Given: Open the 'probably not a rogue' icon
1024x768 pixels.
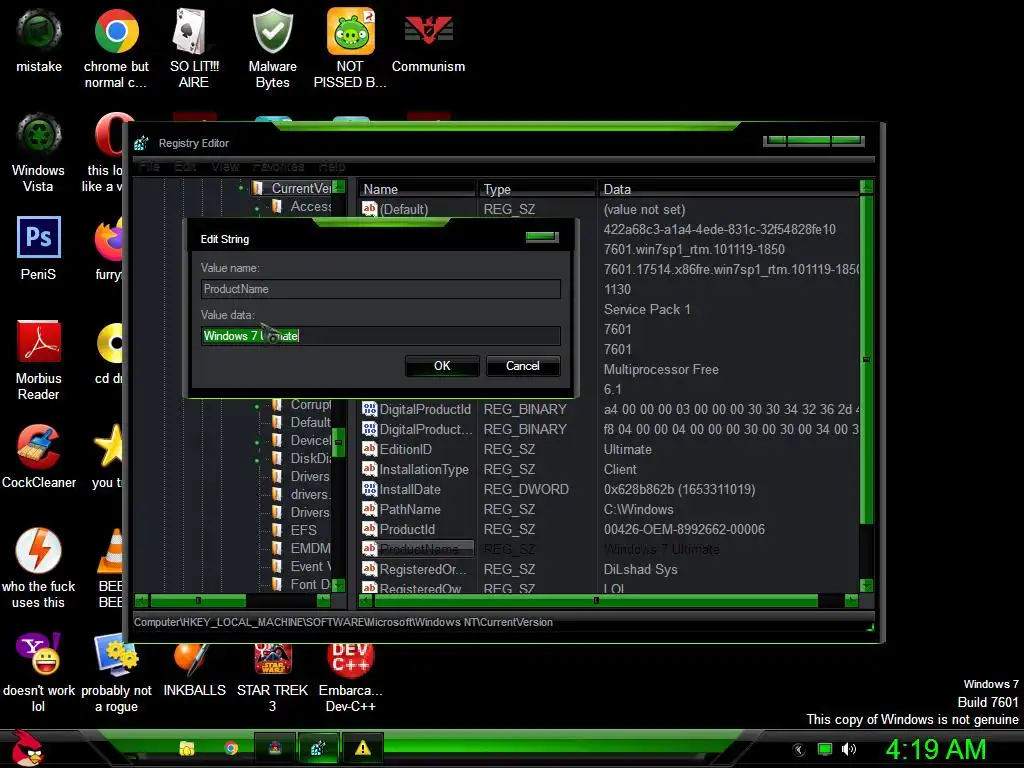Looking at the screenshot, I should [x=116, y=673].
